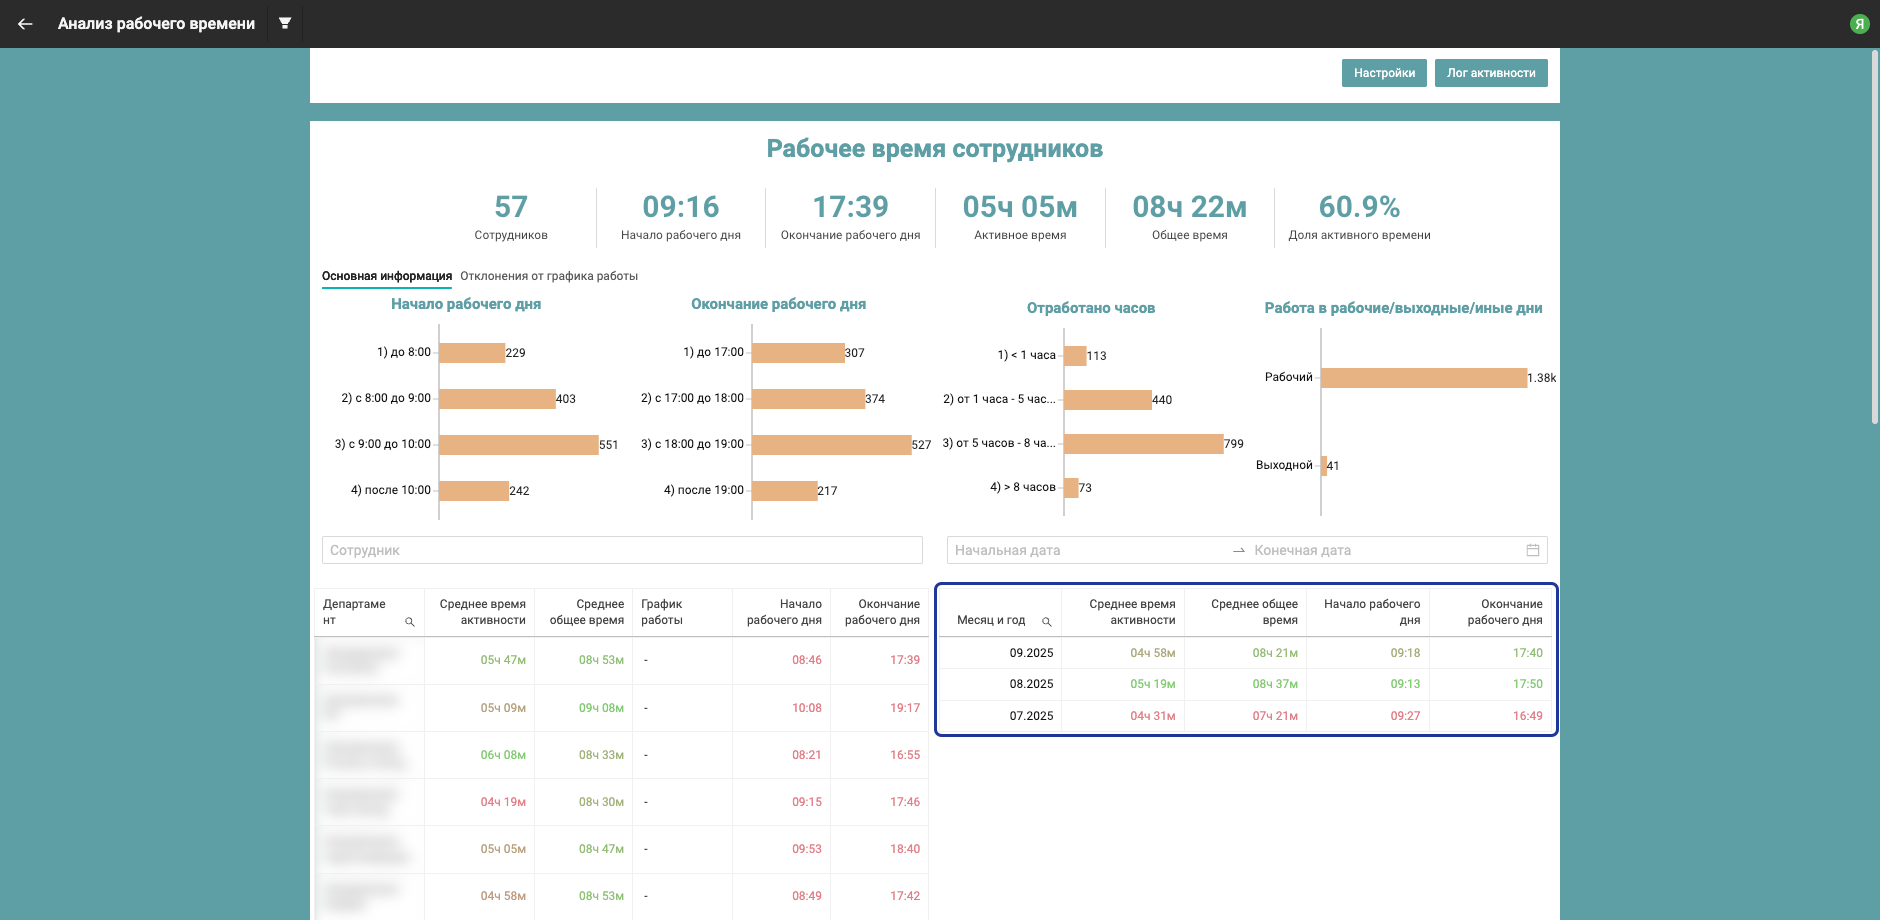Click the Рабочий days bar in chart
Screen dimensions: 1880x920
tap(1423, 378)
